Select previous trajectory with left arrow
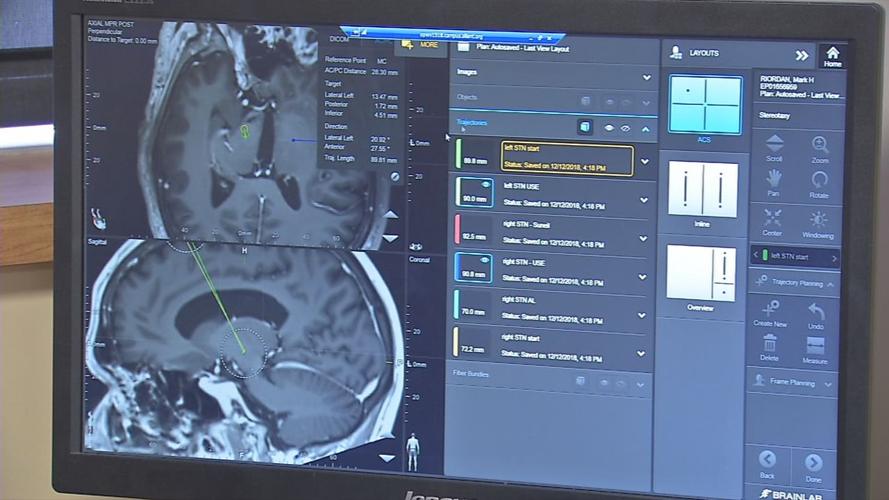 coord(755,255)
